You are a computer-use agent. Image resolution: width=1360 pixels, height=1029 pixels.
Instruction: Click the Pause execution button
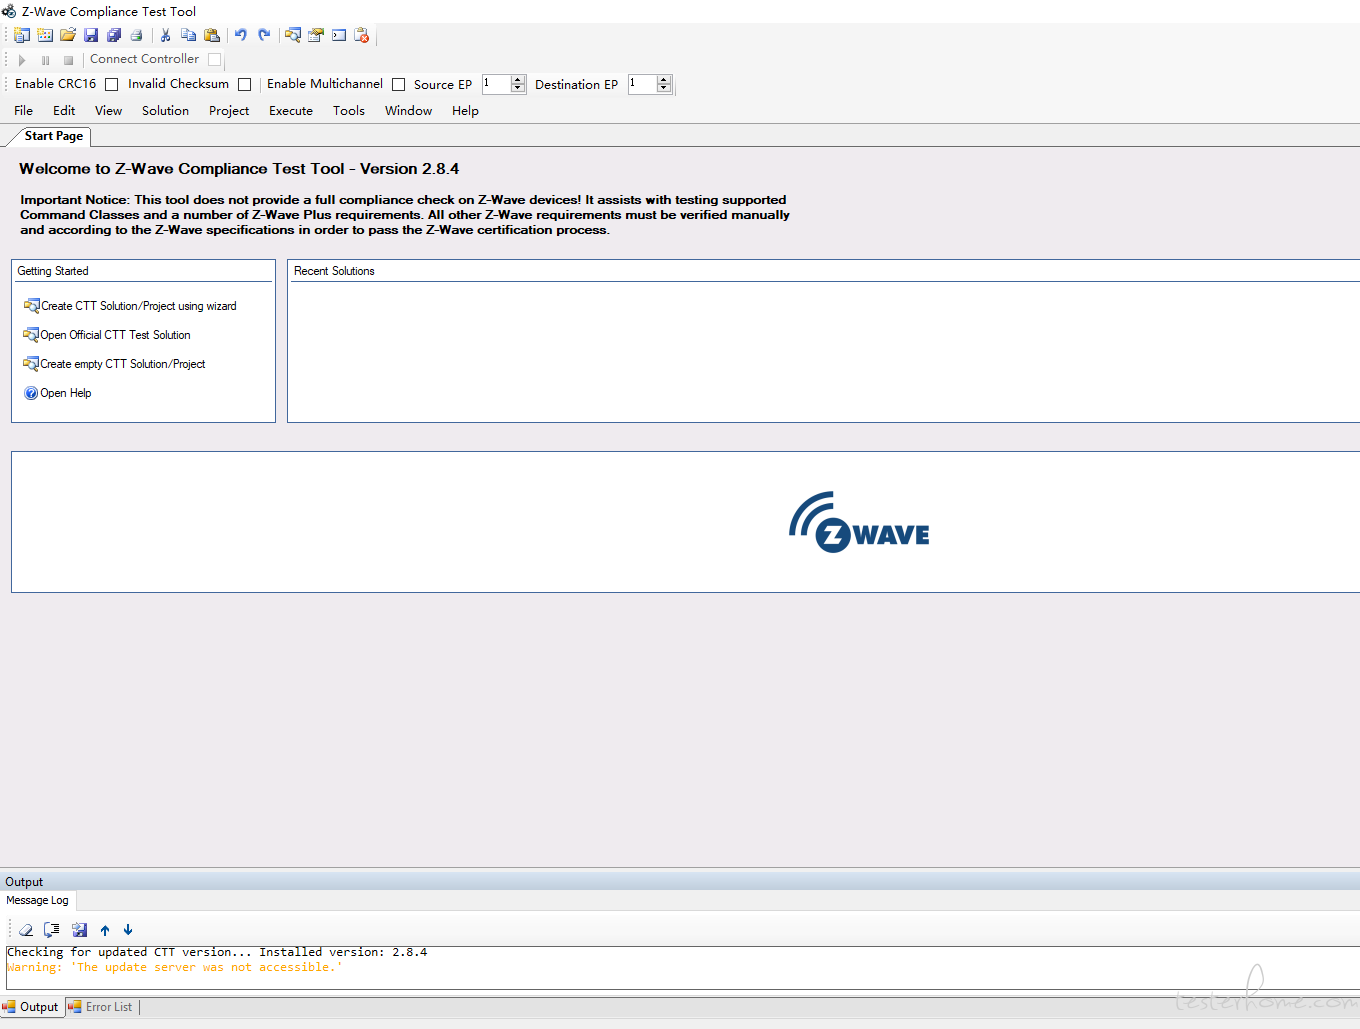(45, 60)
